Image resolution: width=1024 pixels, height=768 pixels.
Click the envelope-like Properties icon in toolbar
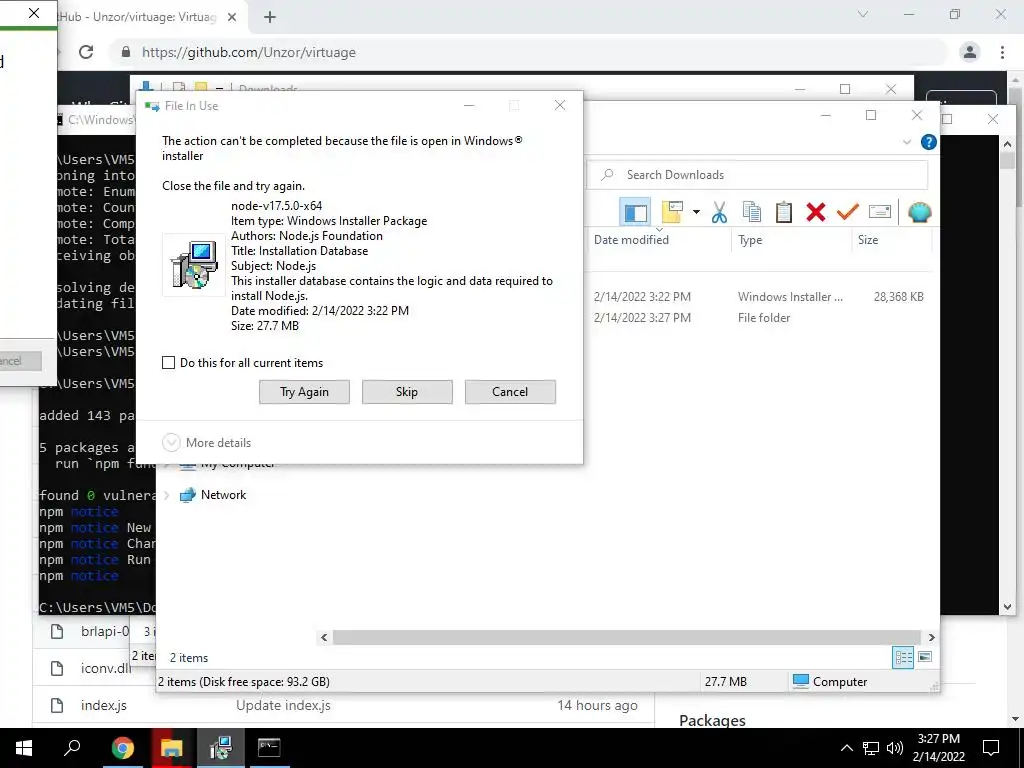(880, 212)
